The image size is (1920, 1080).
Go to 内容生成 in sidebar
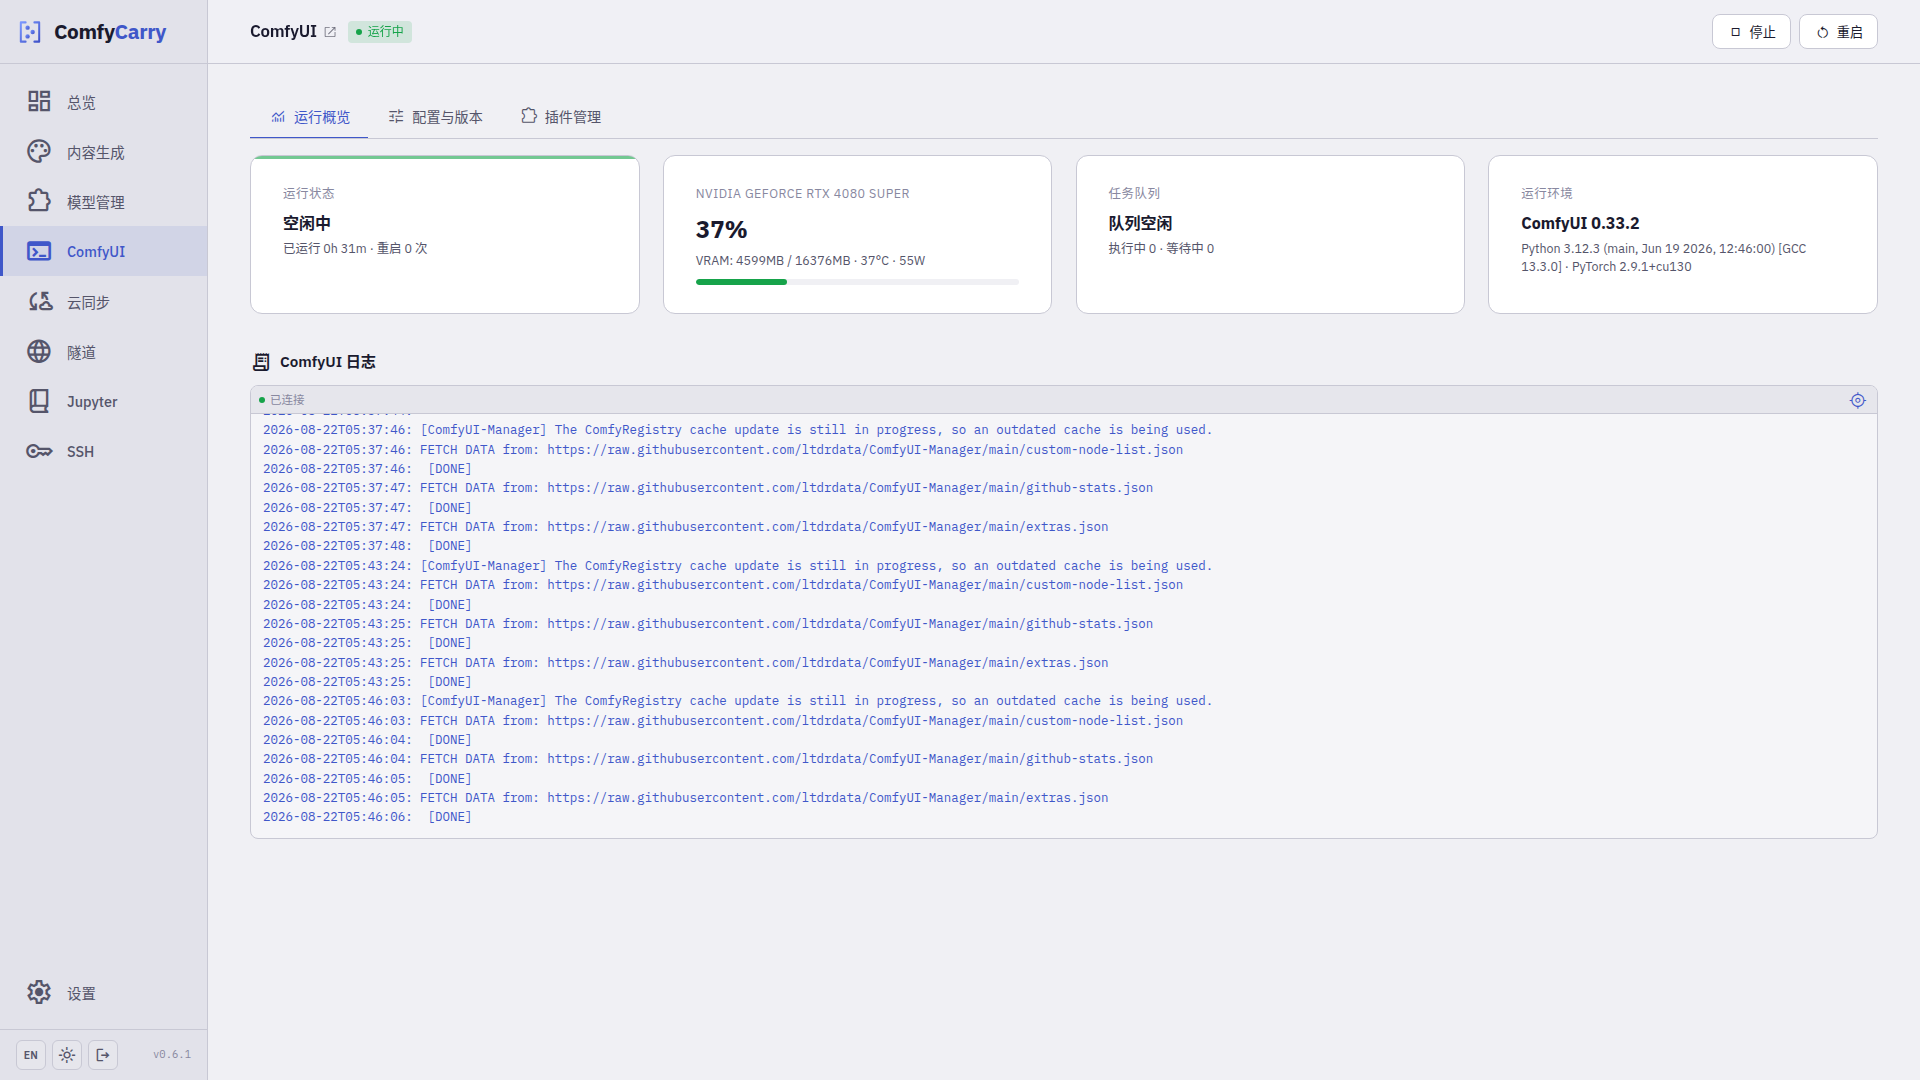pos(103,152)
